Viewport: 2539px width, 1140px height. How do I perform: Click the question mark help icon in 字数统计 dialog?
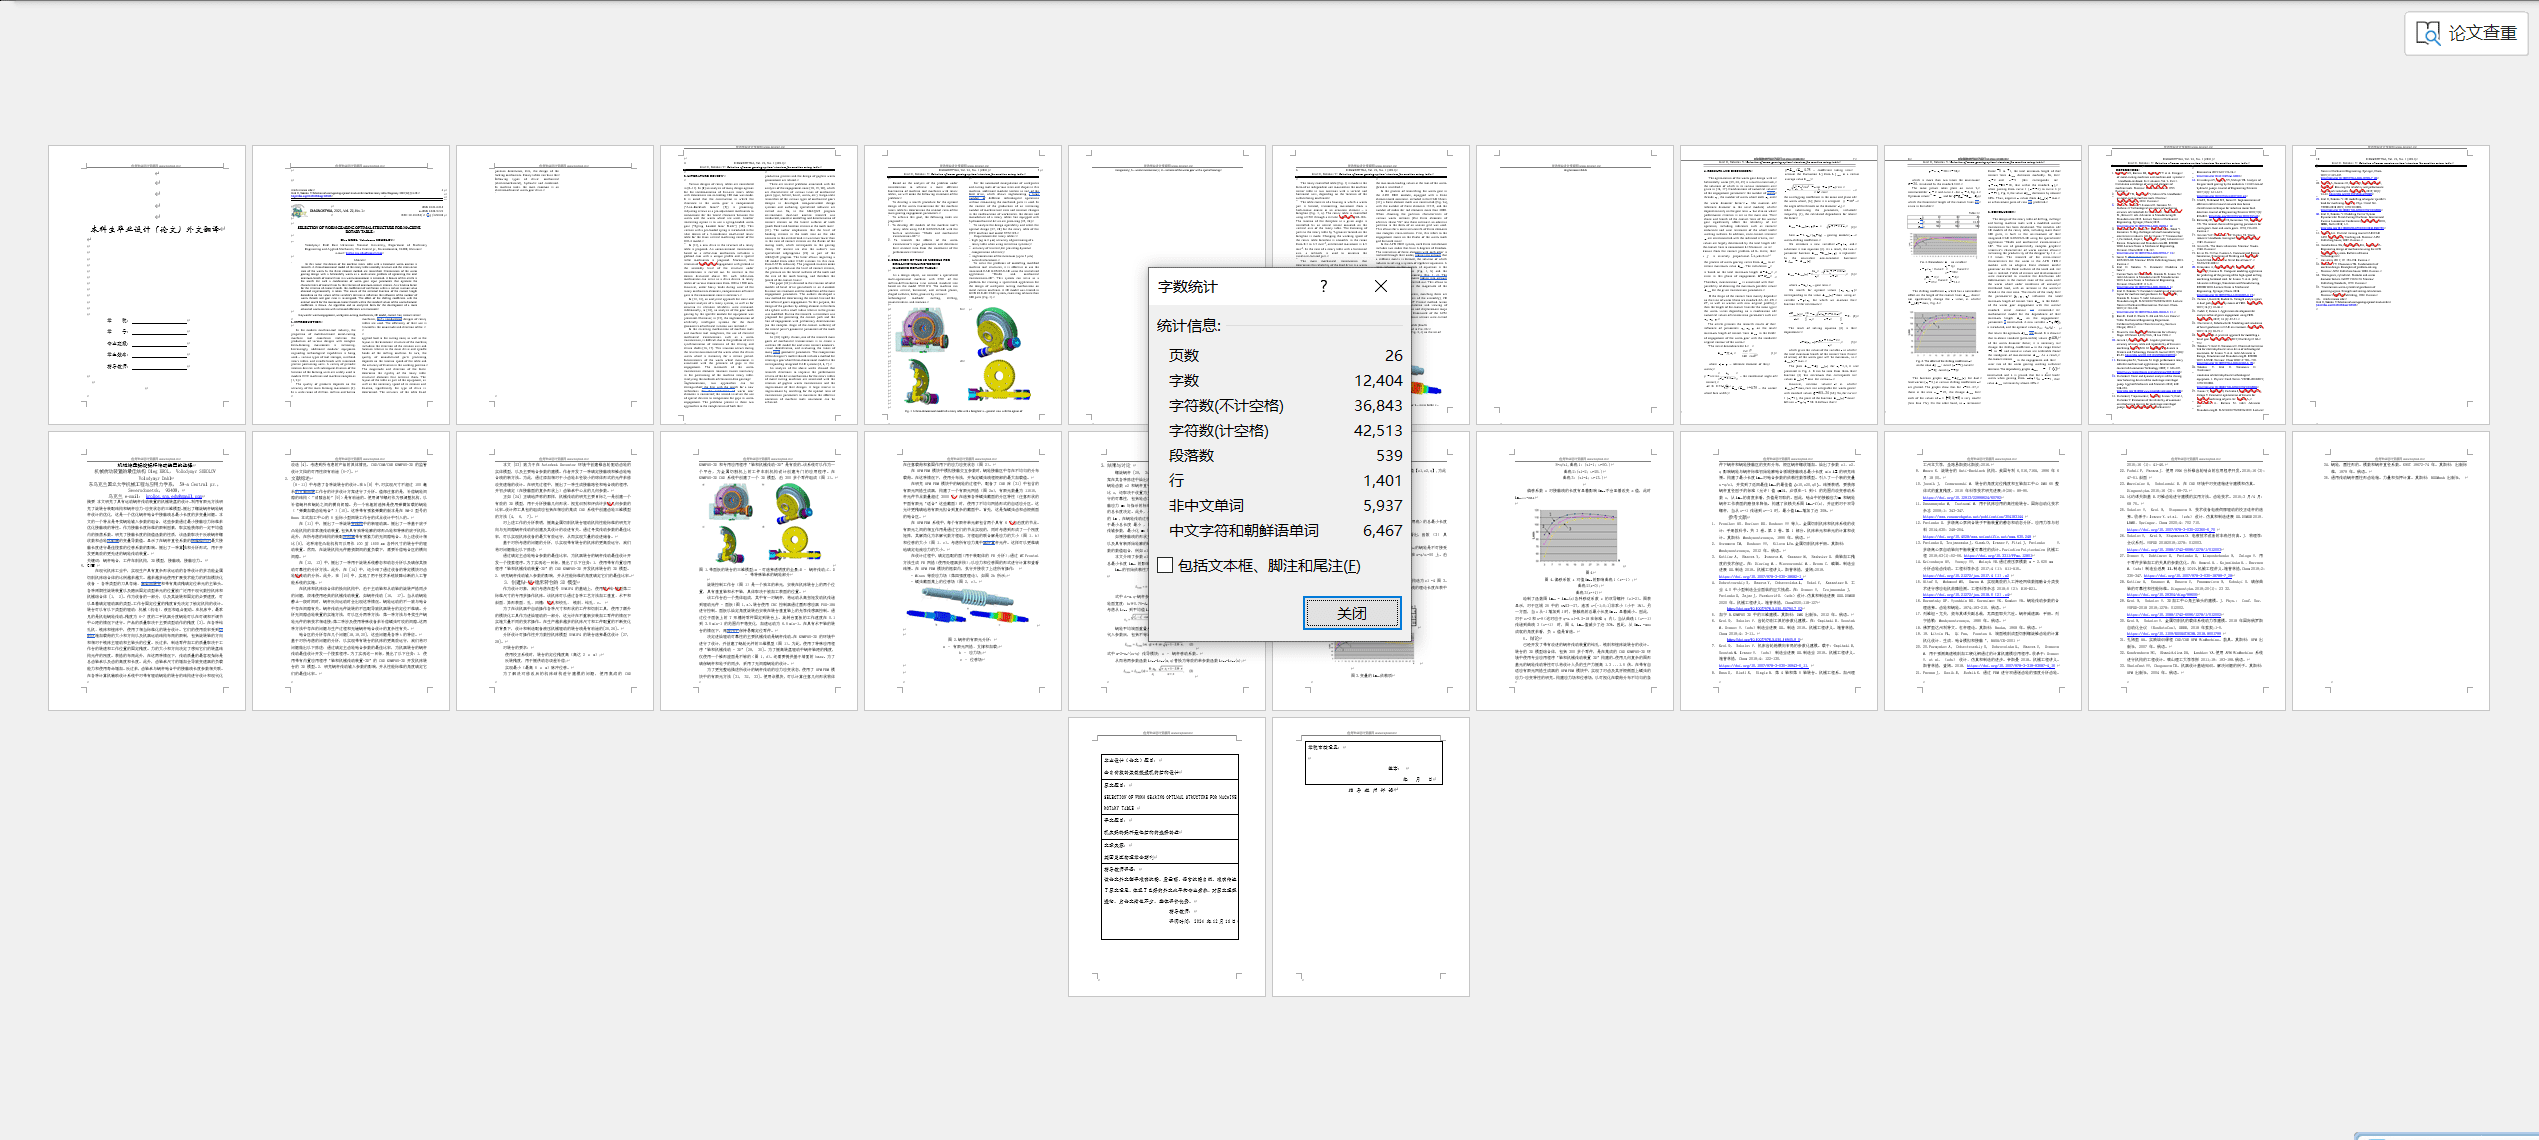coord(1323,287)
